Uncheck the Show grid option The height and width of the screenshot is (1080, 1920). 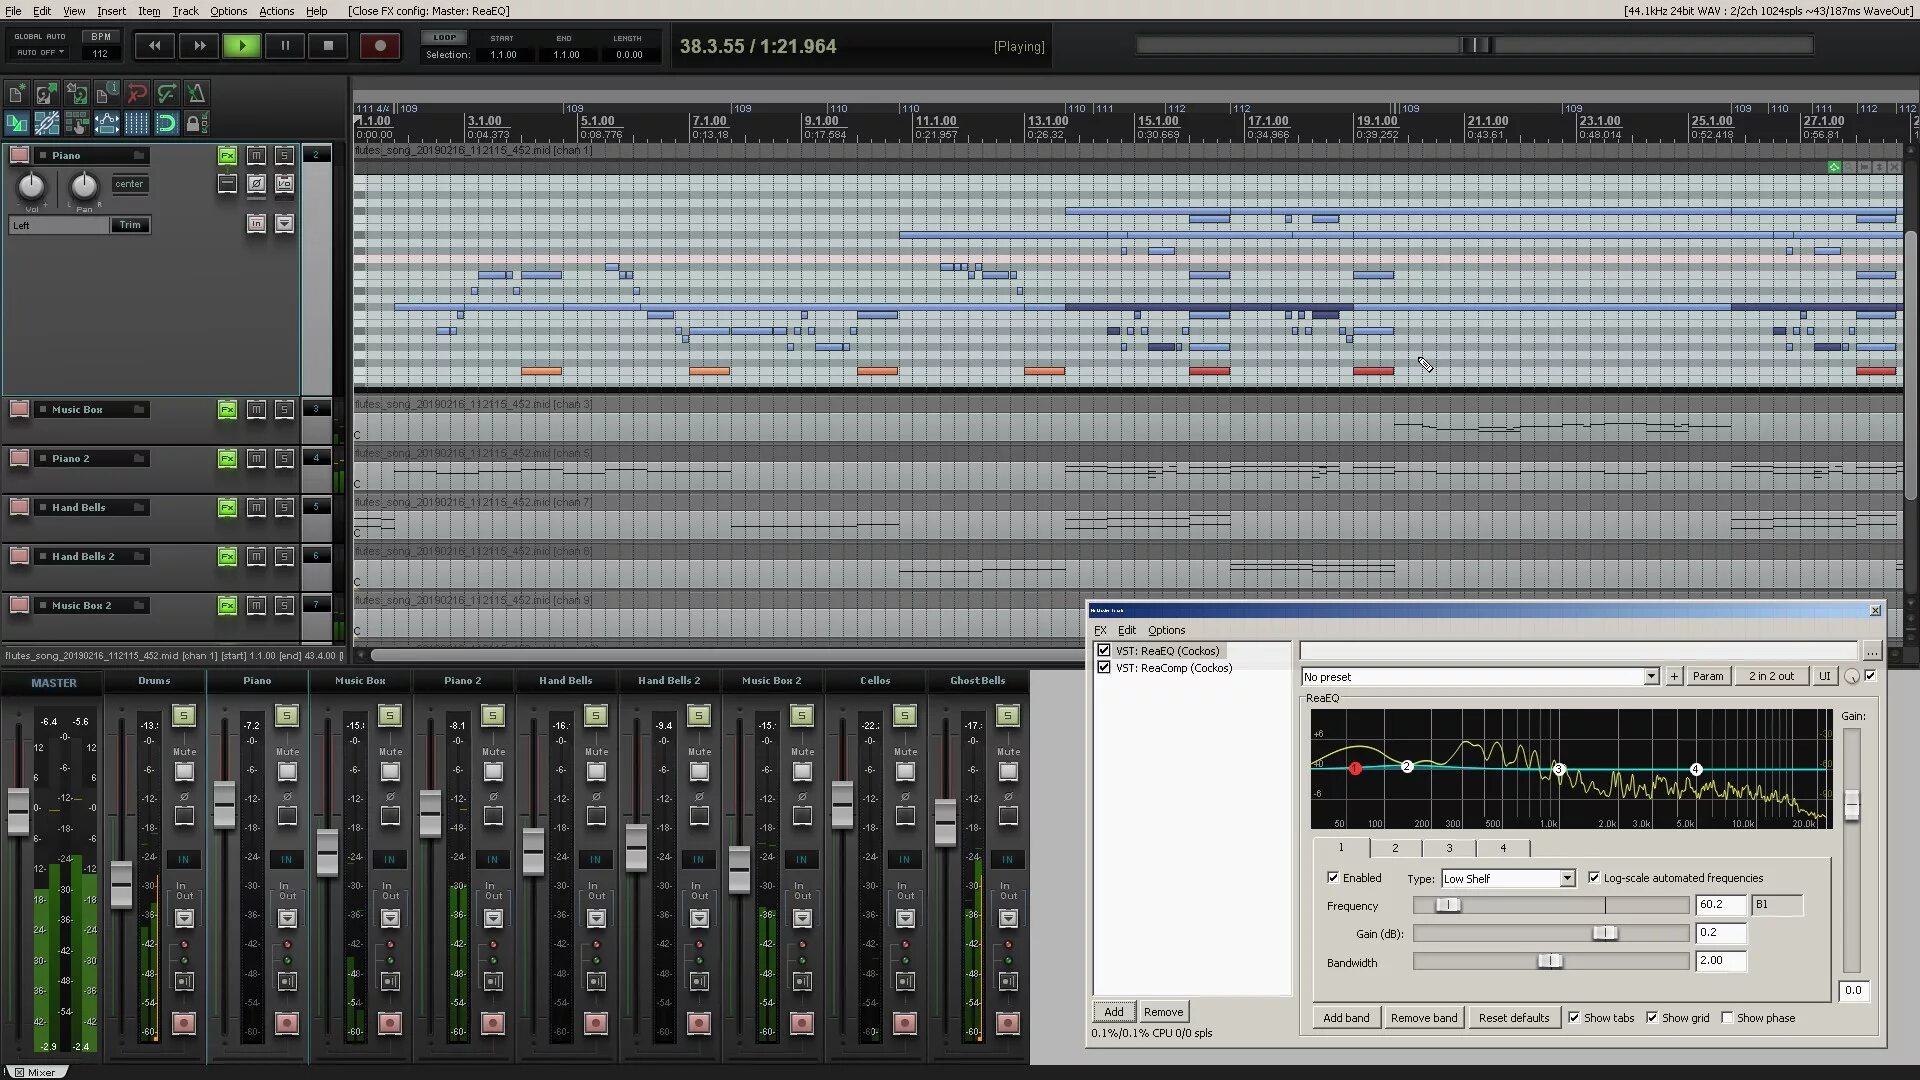pyautogui.click(x=1652, y=1018)
